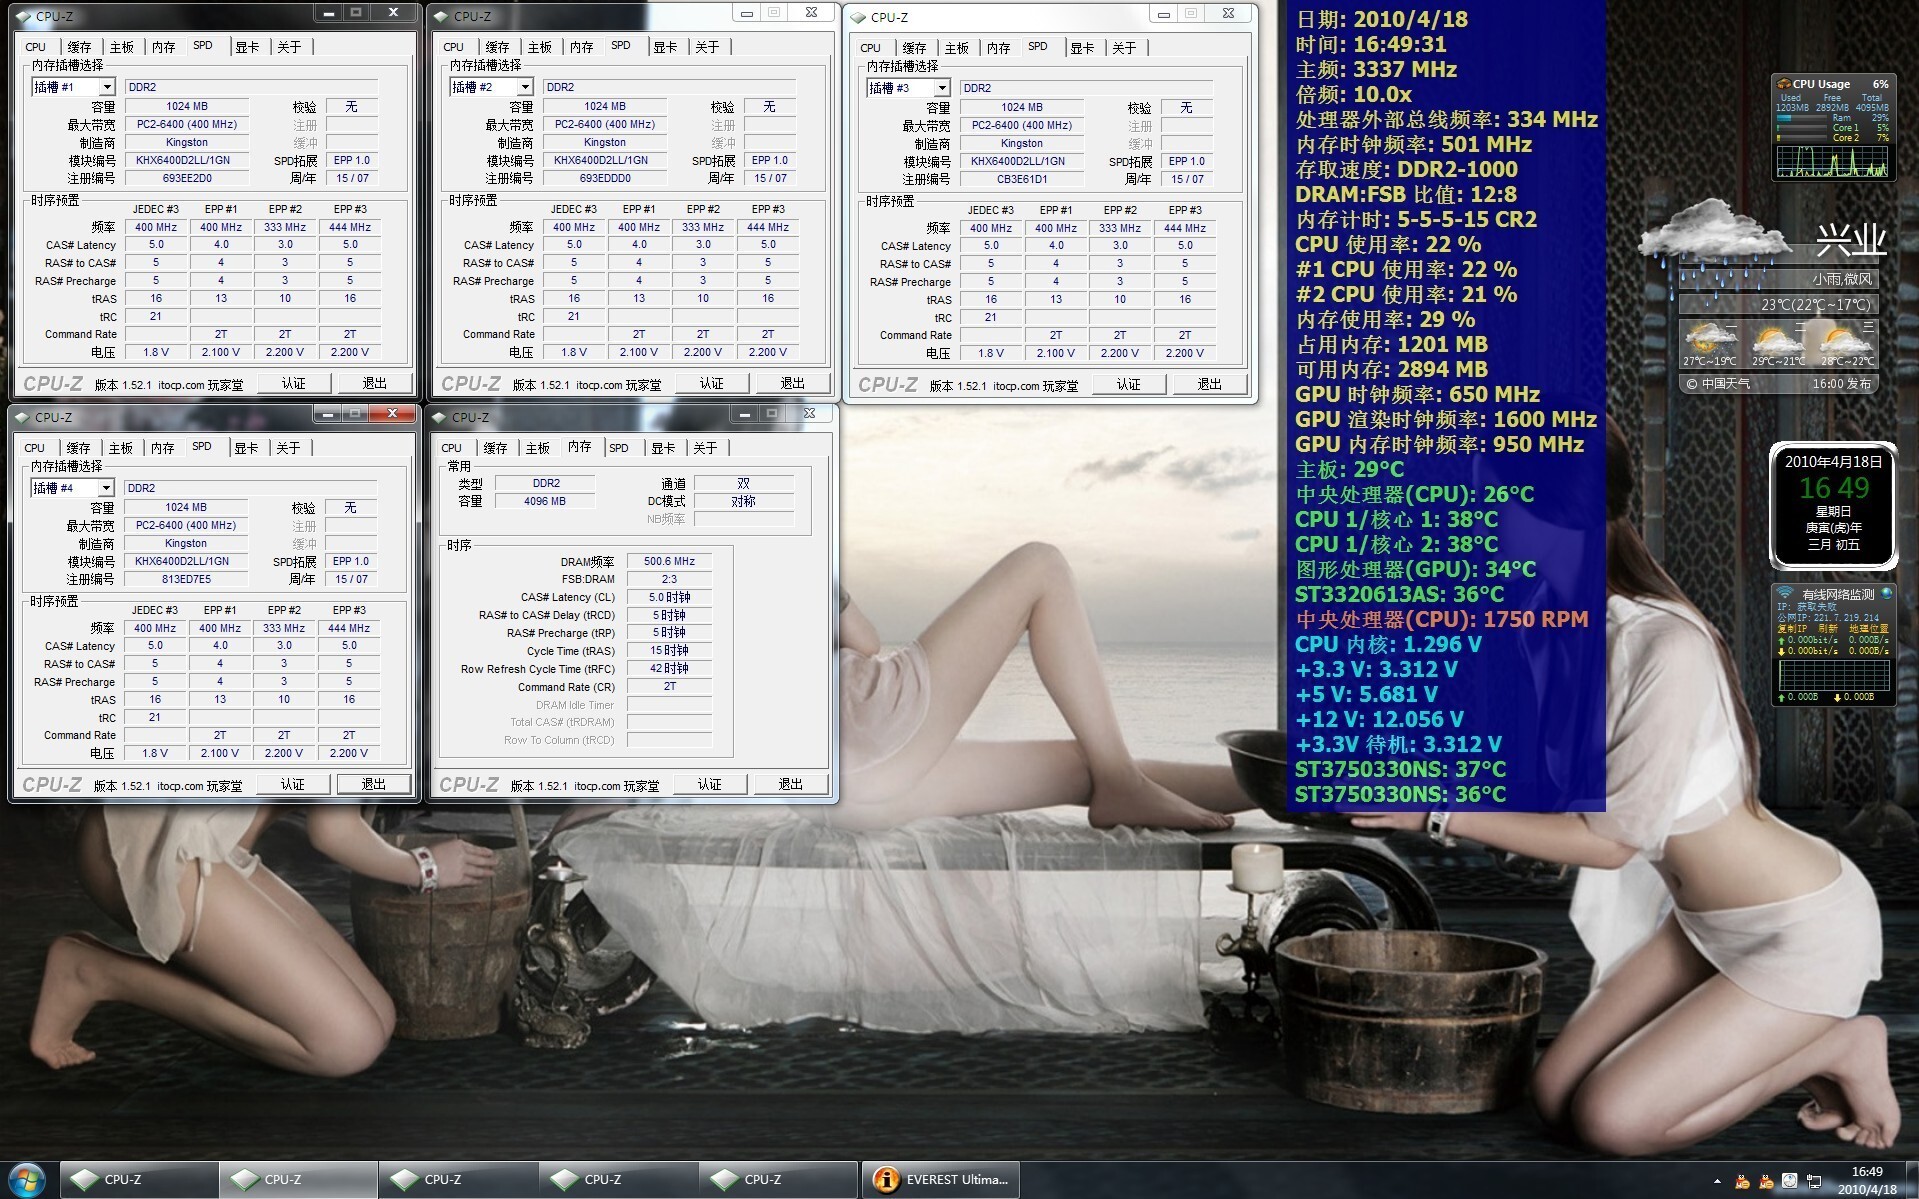Select the calendar clock desktop gadget
1919x1199 pixels.
click(x=1833, y=504)
